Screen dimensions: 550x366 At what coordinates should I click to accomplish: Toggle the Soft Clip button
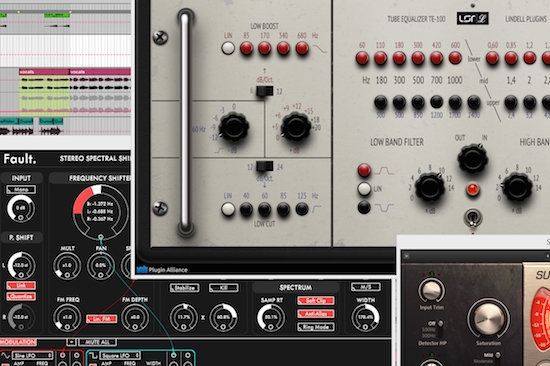coord(316,301)
